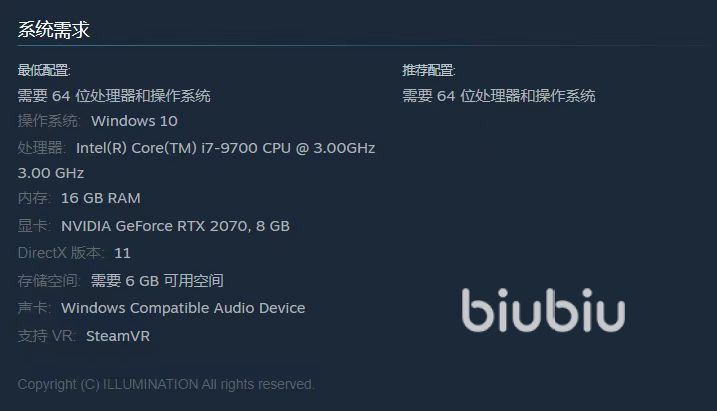Click the Windows Compatible Audio Device text
This screenshot has height=411, width=717.
pos(183,308)
